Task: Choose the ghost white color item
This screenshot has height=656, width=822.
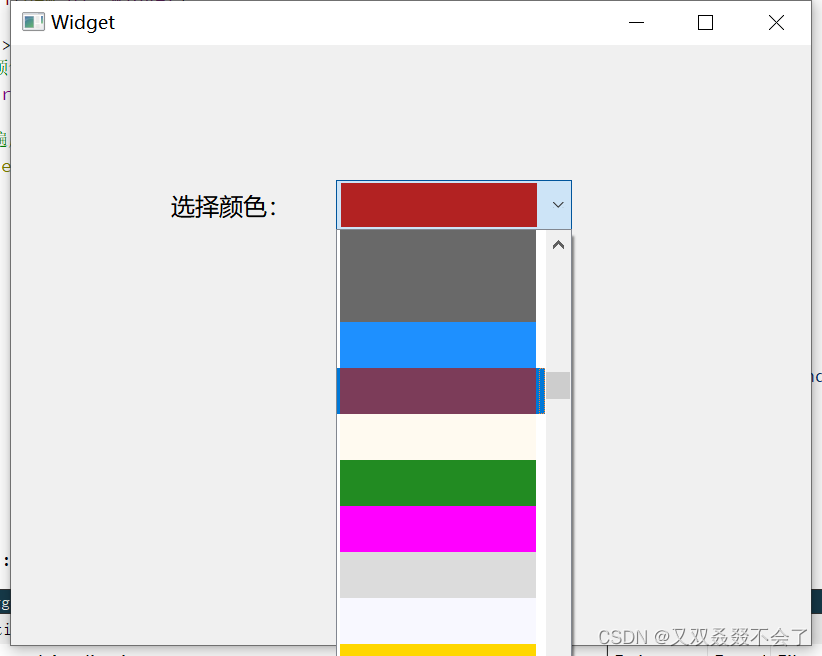Action: coord(438,621)
